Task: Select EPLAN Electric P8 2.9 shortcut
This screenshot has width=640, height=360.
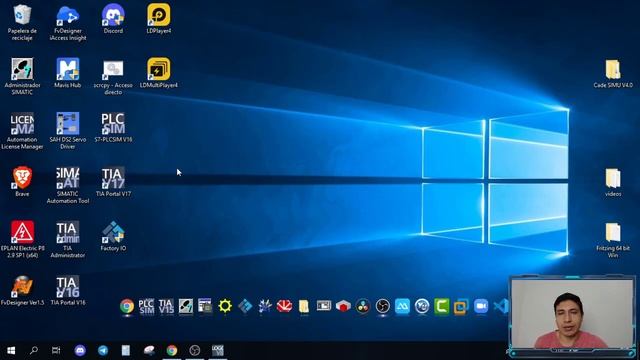Action: [x=22, y=240]
